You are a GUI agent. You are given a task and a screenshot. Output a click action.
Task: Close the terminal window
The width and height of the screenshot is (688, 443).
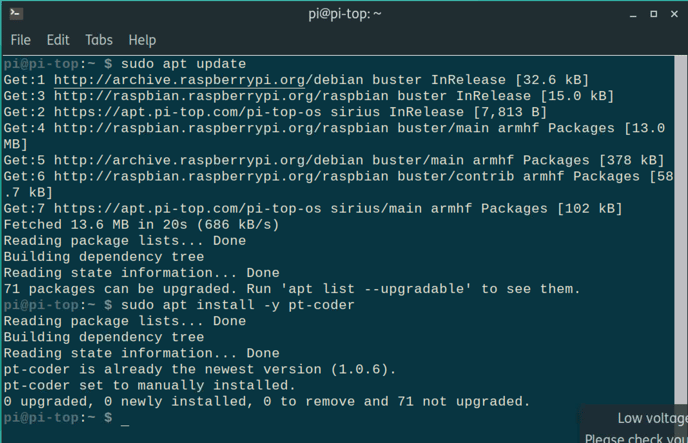pyautogui.click(x=674, y=14)
